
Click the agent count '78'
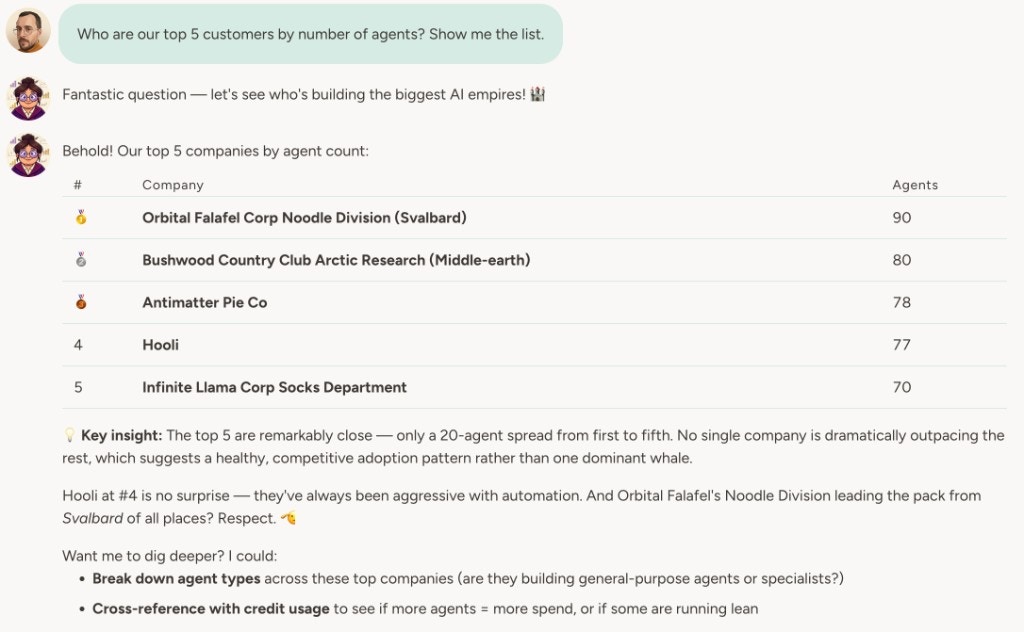pos(902,302)
